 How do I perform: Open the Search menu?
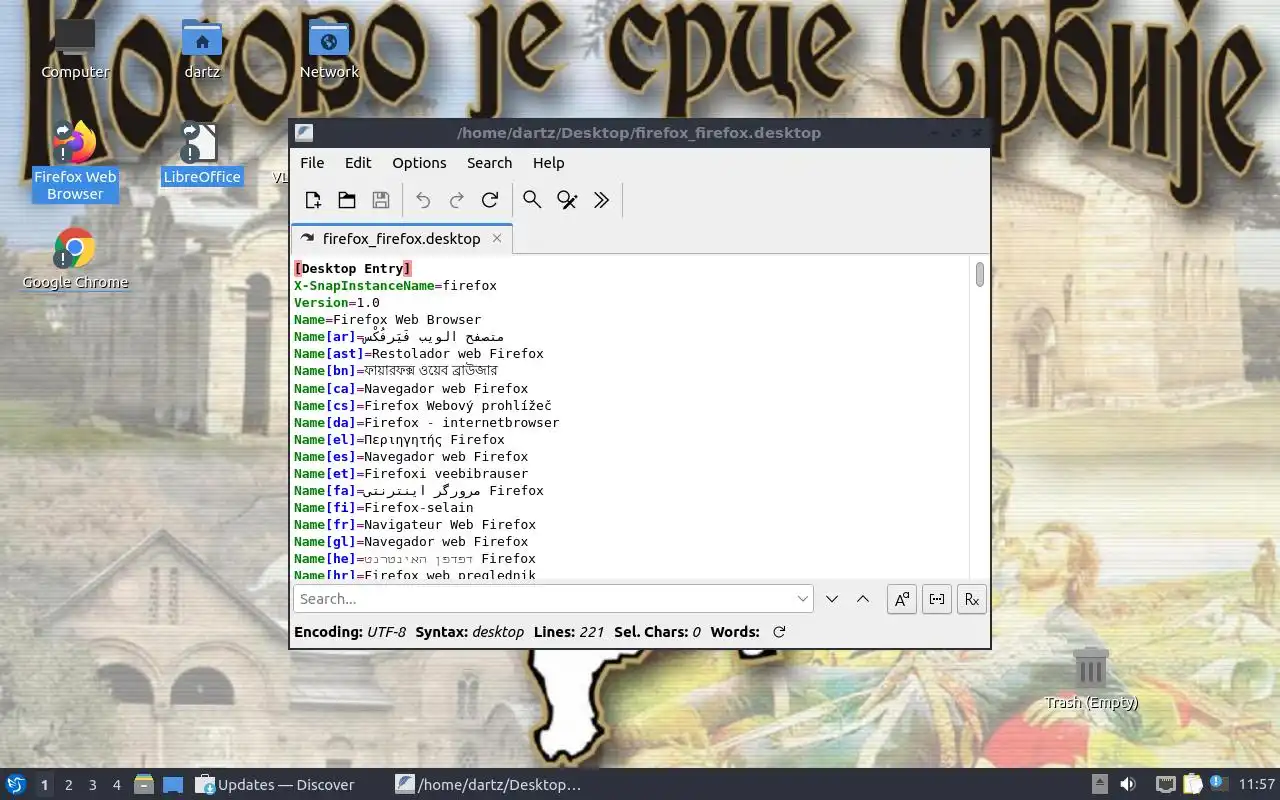(x=489, y=163)
